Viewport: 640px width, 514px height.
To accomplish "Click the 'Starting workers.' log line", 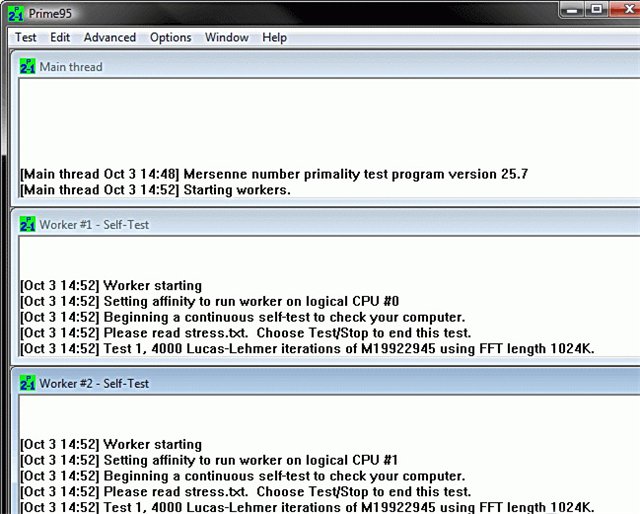I will 155,190.
